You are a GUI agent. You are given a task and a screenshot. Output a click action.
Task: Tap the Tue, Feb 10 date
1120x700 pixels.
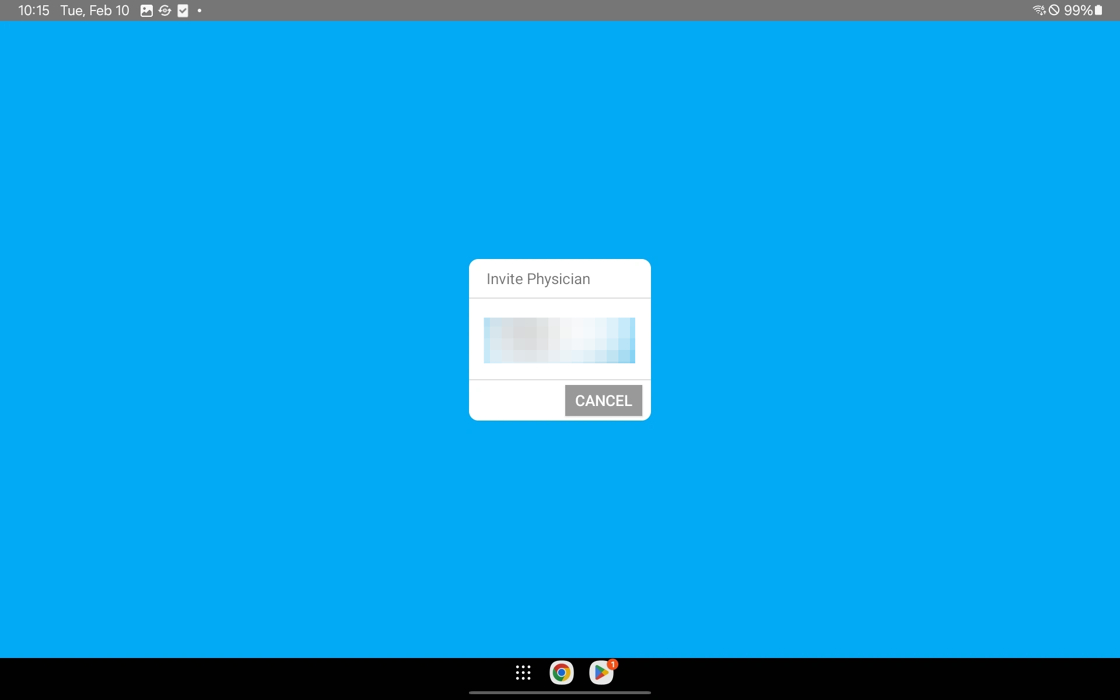click(95, 10)
